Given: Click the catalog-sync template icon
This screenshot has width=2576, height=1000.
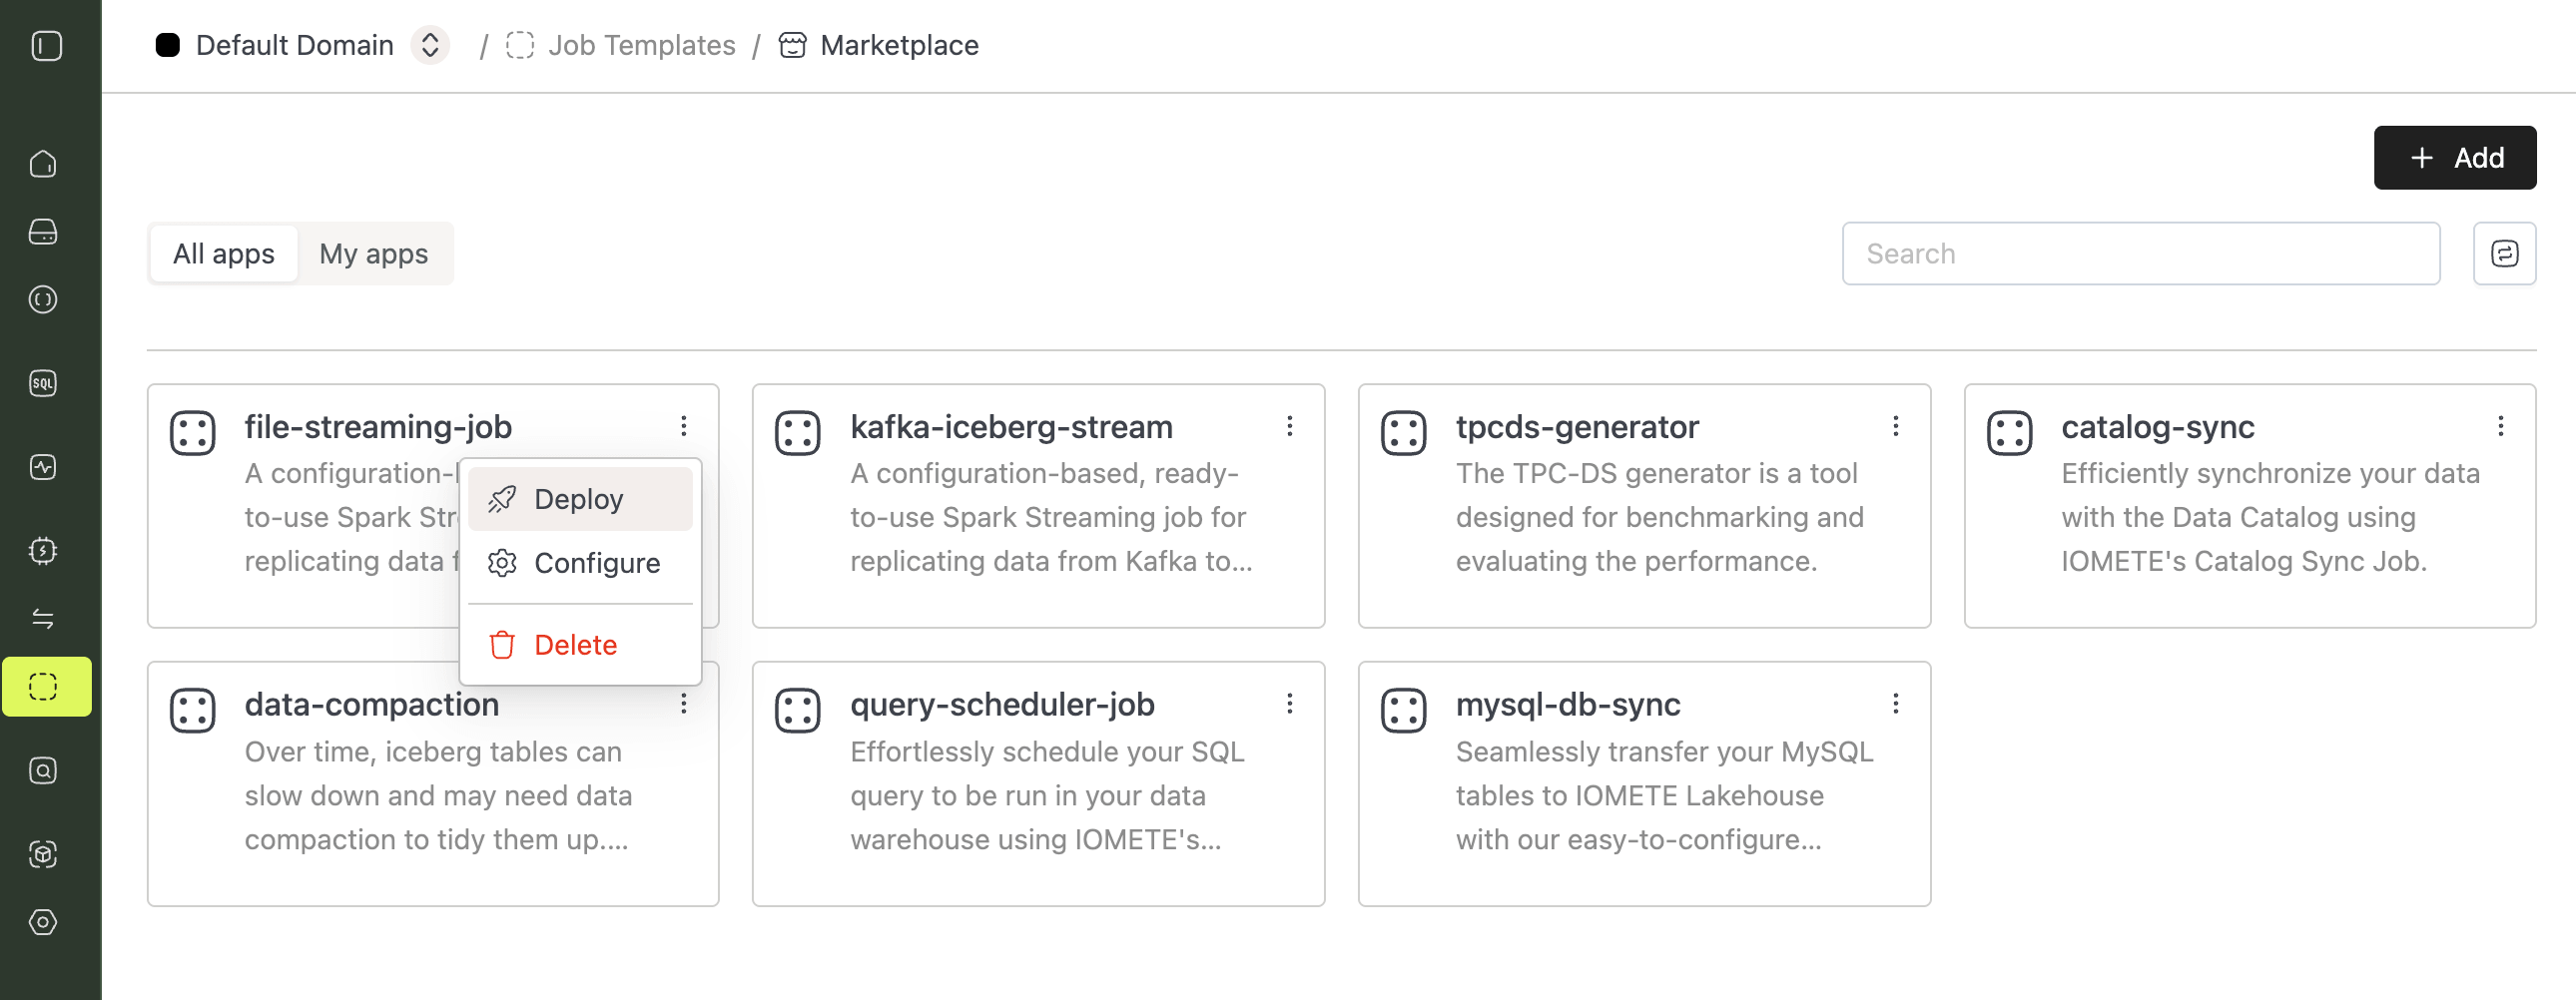Looking at the screenshot, I should coord(2009,434).
